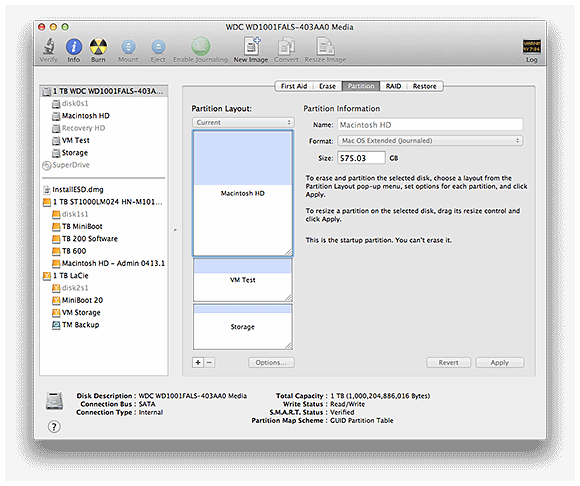Click the disk drive icon in info footer
Image resolution: width=580 pixels, height=486 pixels.
click(54, 401)
